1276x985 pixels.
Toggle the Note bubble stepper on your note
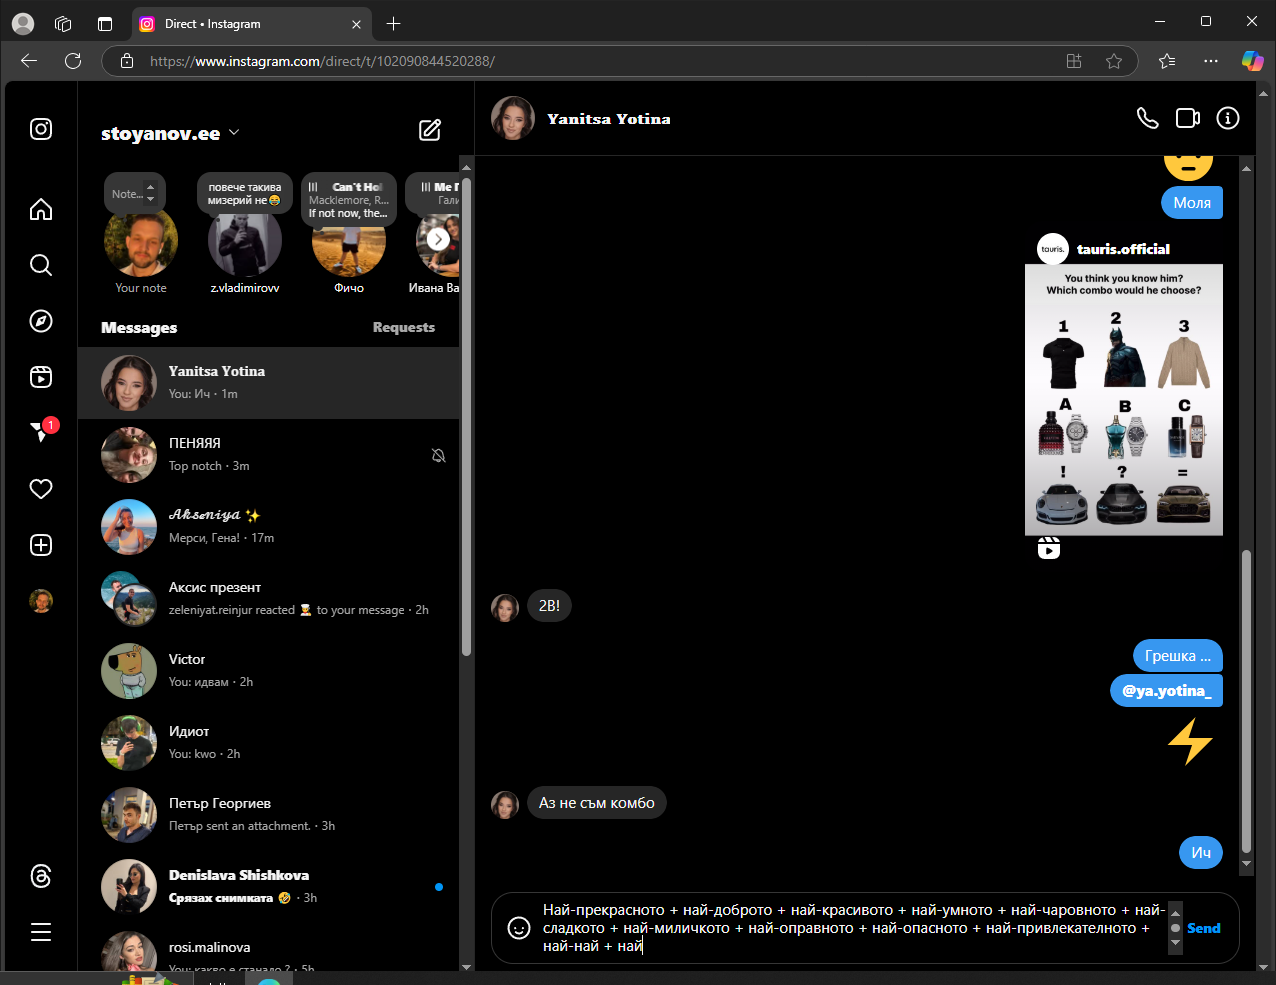coord(150,193)
